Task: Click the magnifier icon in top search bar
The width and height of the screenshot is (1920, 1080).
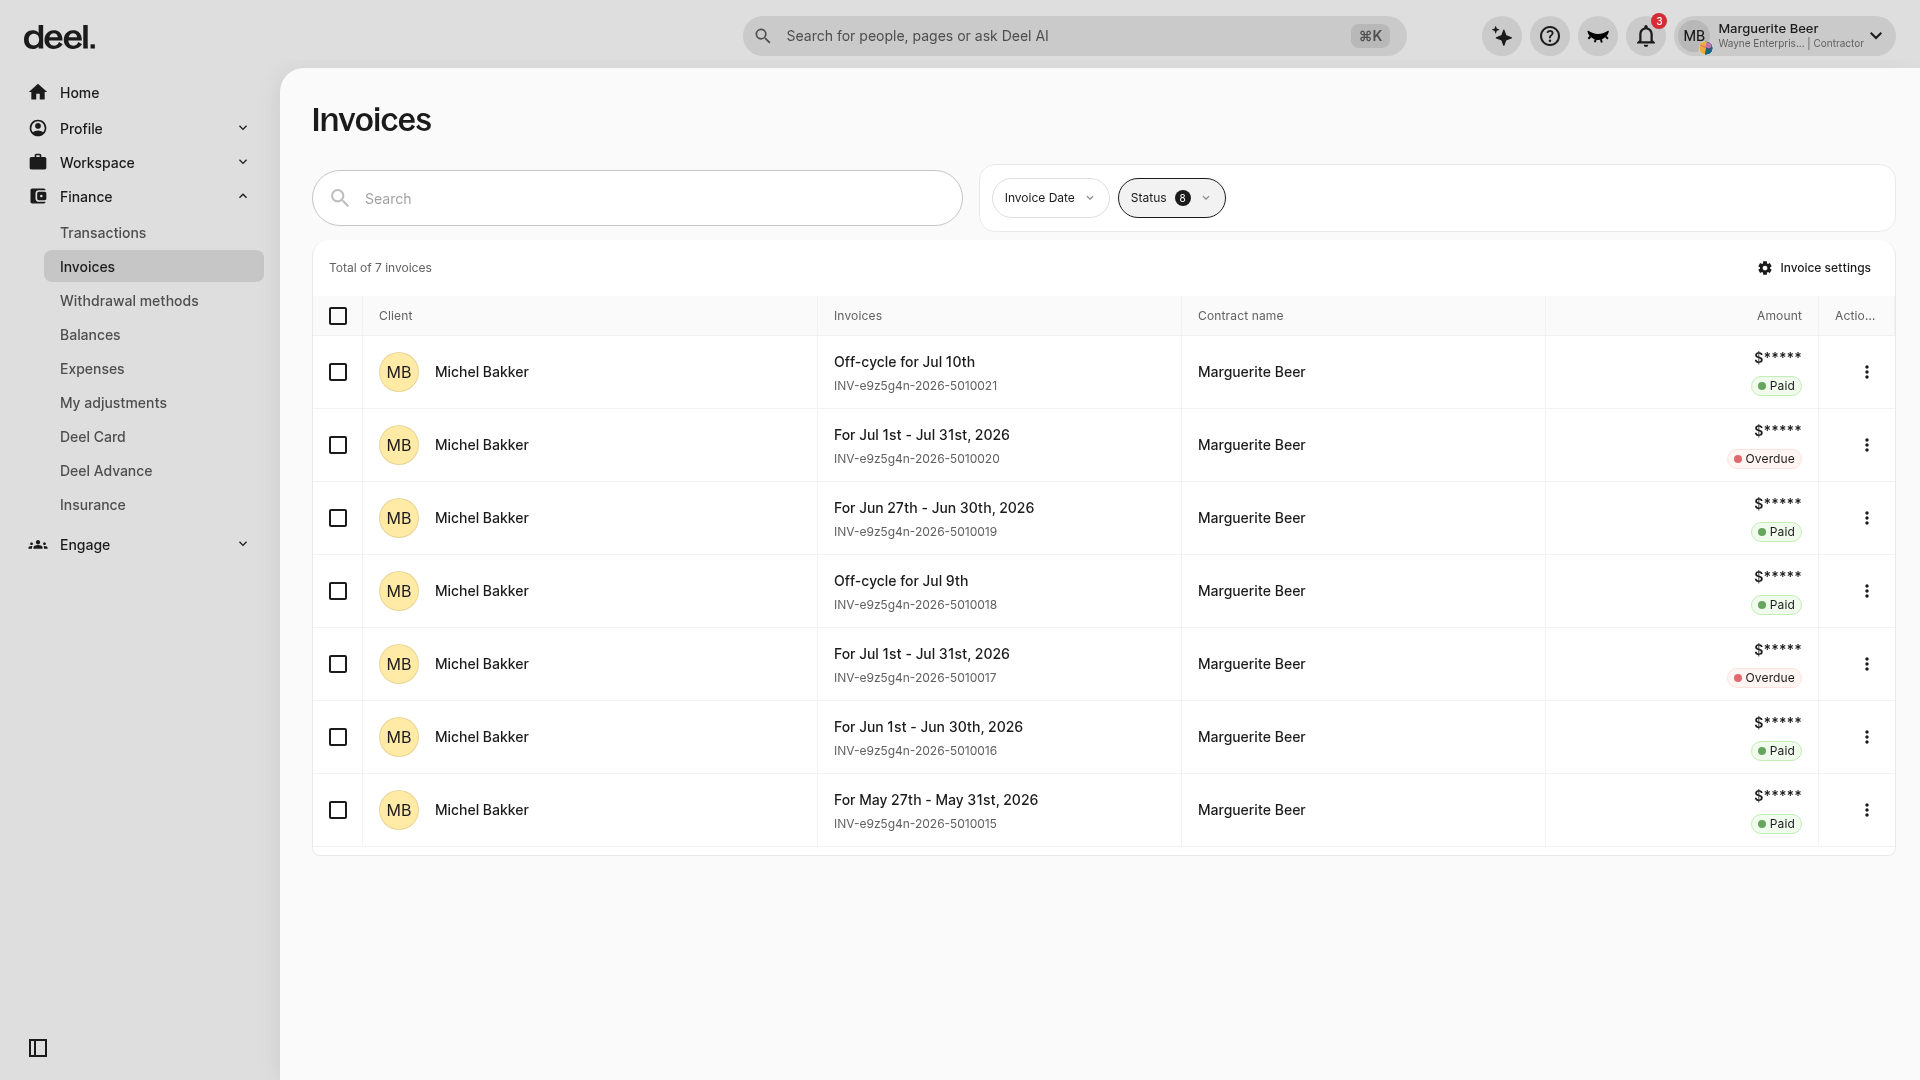Action: click(x=763, y=36)
